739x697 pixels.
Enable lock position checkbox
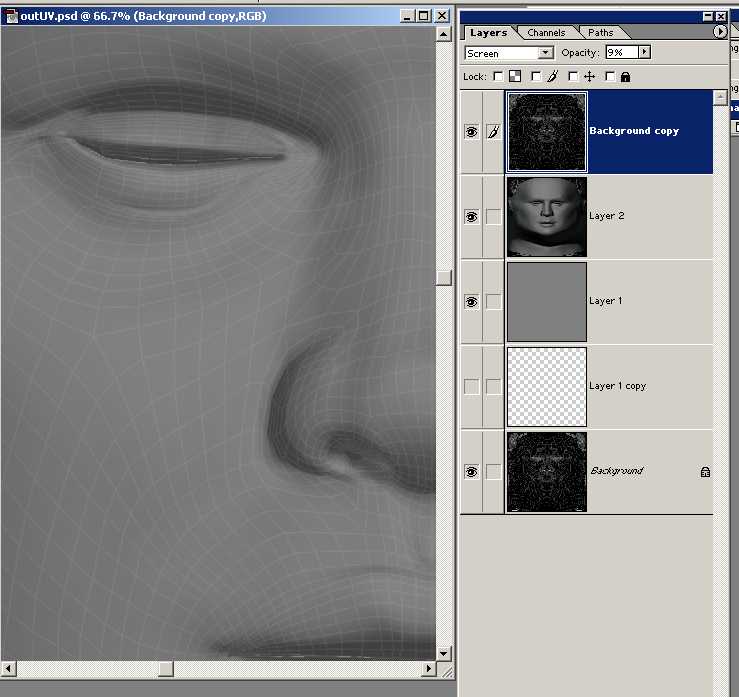(x=573, y=76)
